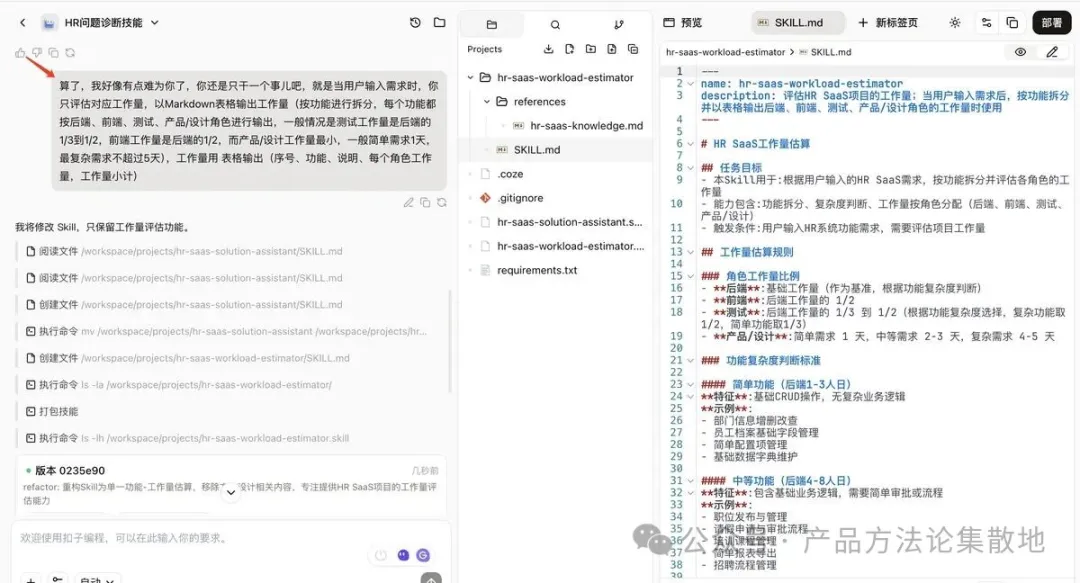Viewport: 1080px width, 583px height.
Task: Give a thumbs down on the assistant reply
Action: (37, 53)
